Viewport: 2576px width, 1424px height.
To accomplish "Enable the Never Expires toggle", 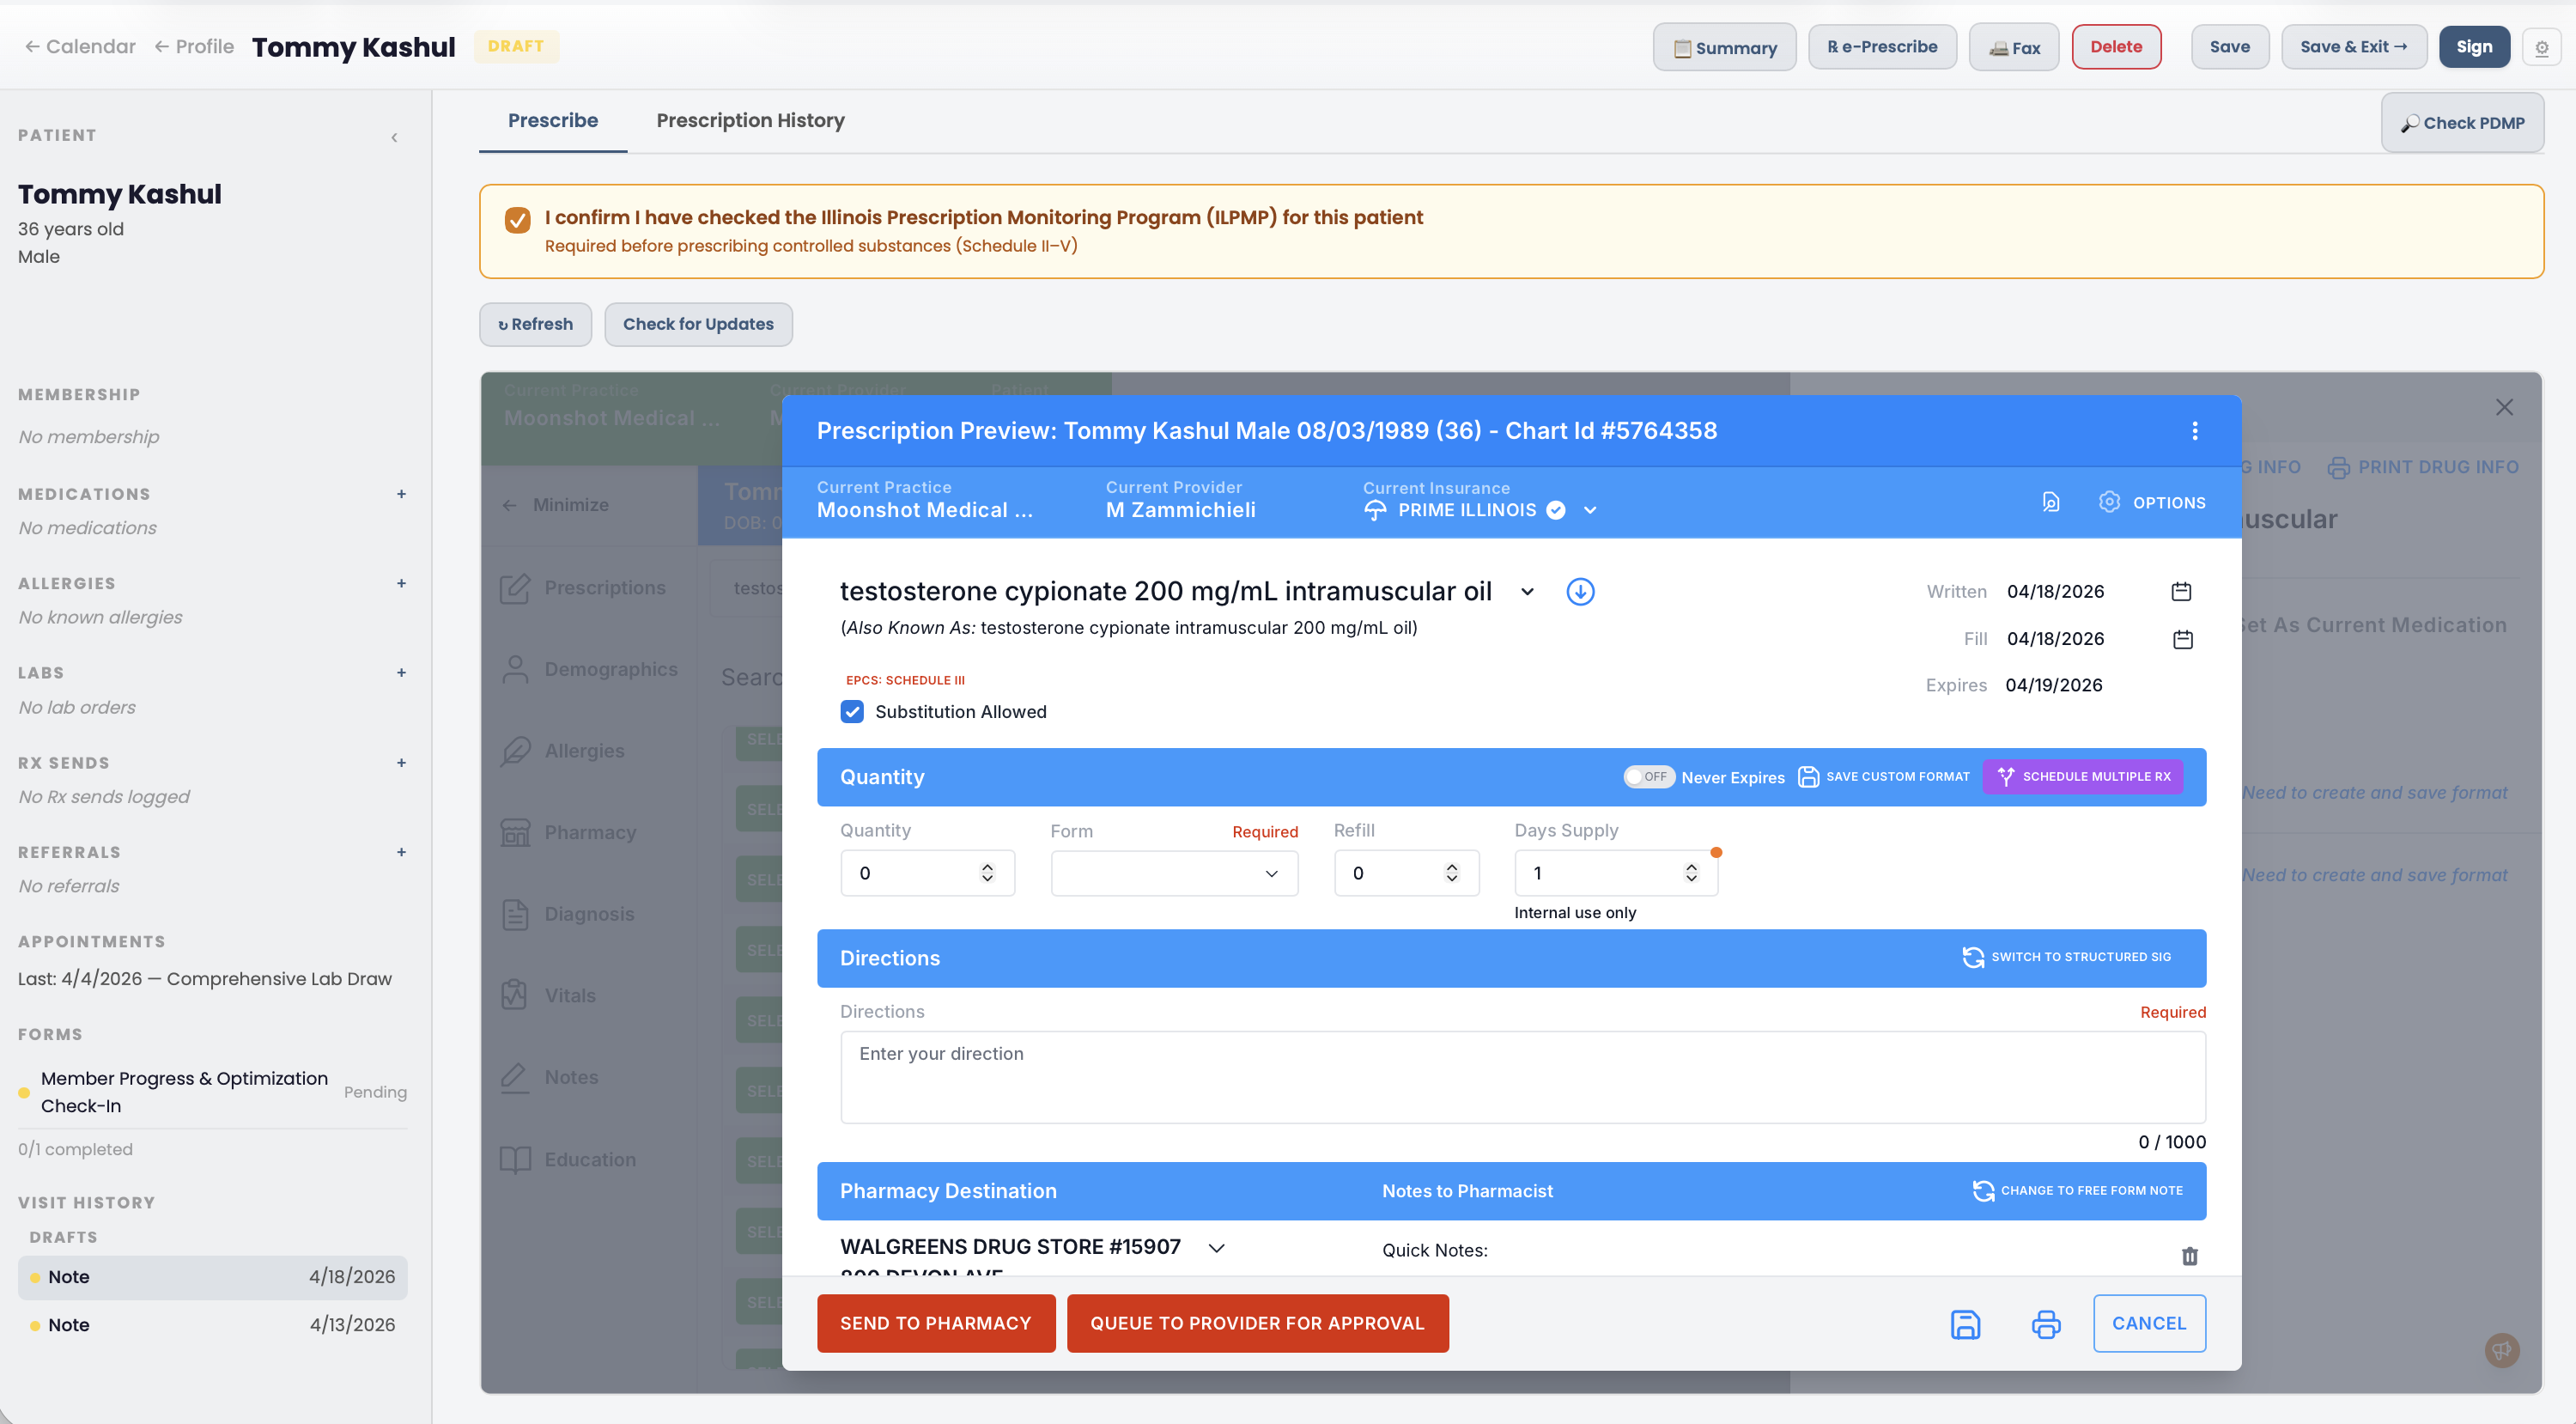I will pos(1649,776).
